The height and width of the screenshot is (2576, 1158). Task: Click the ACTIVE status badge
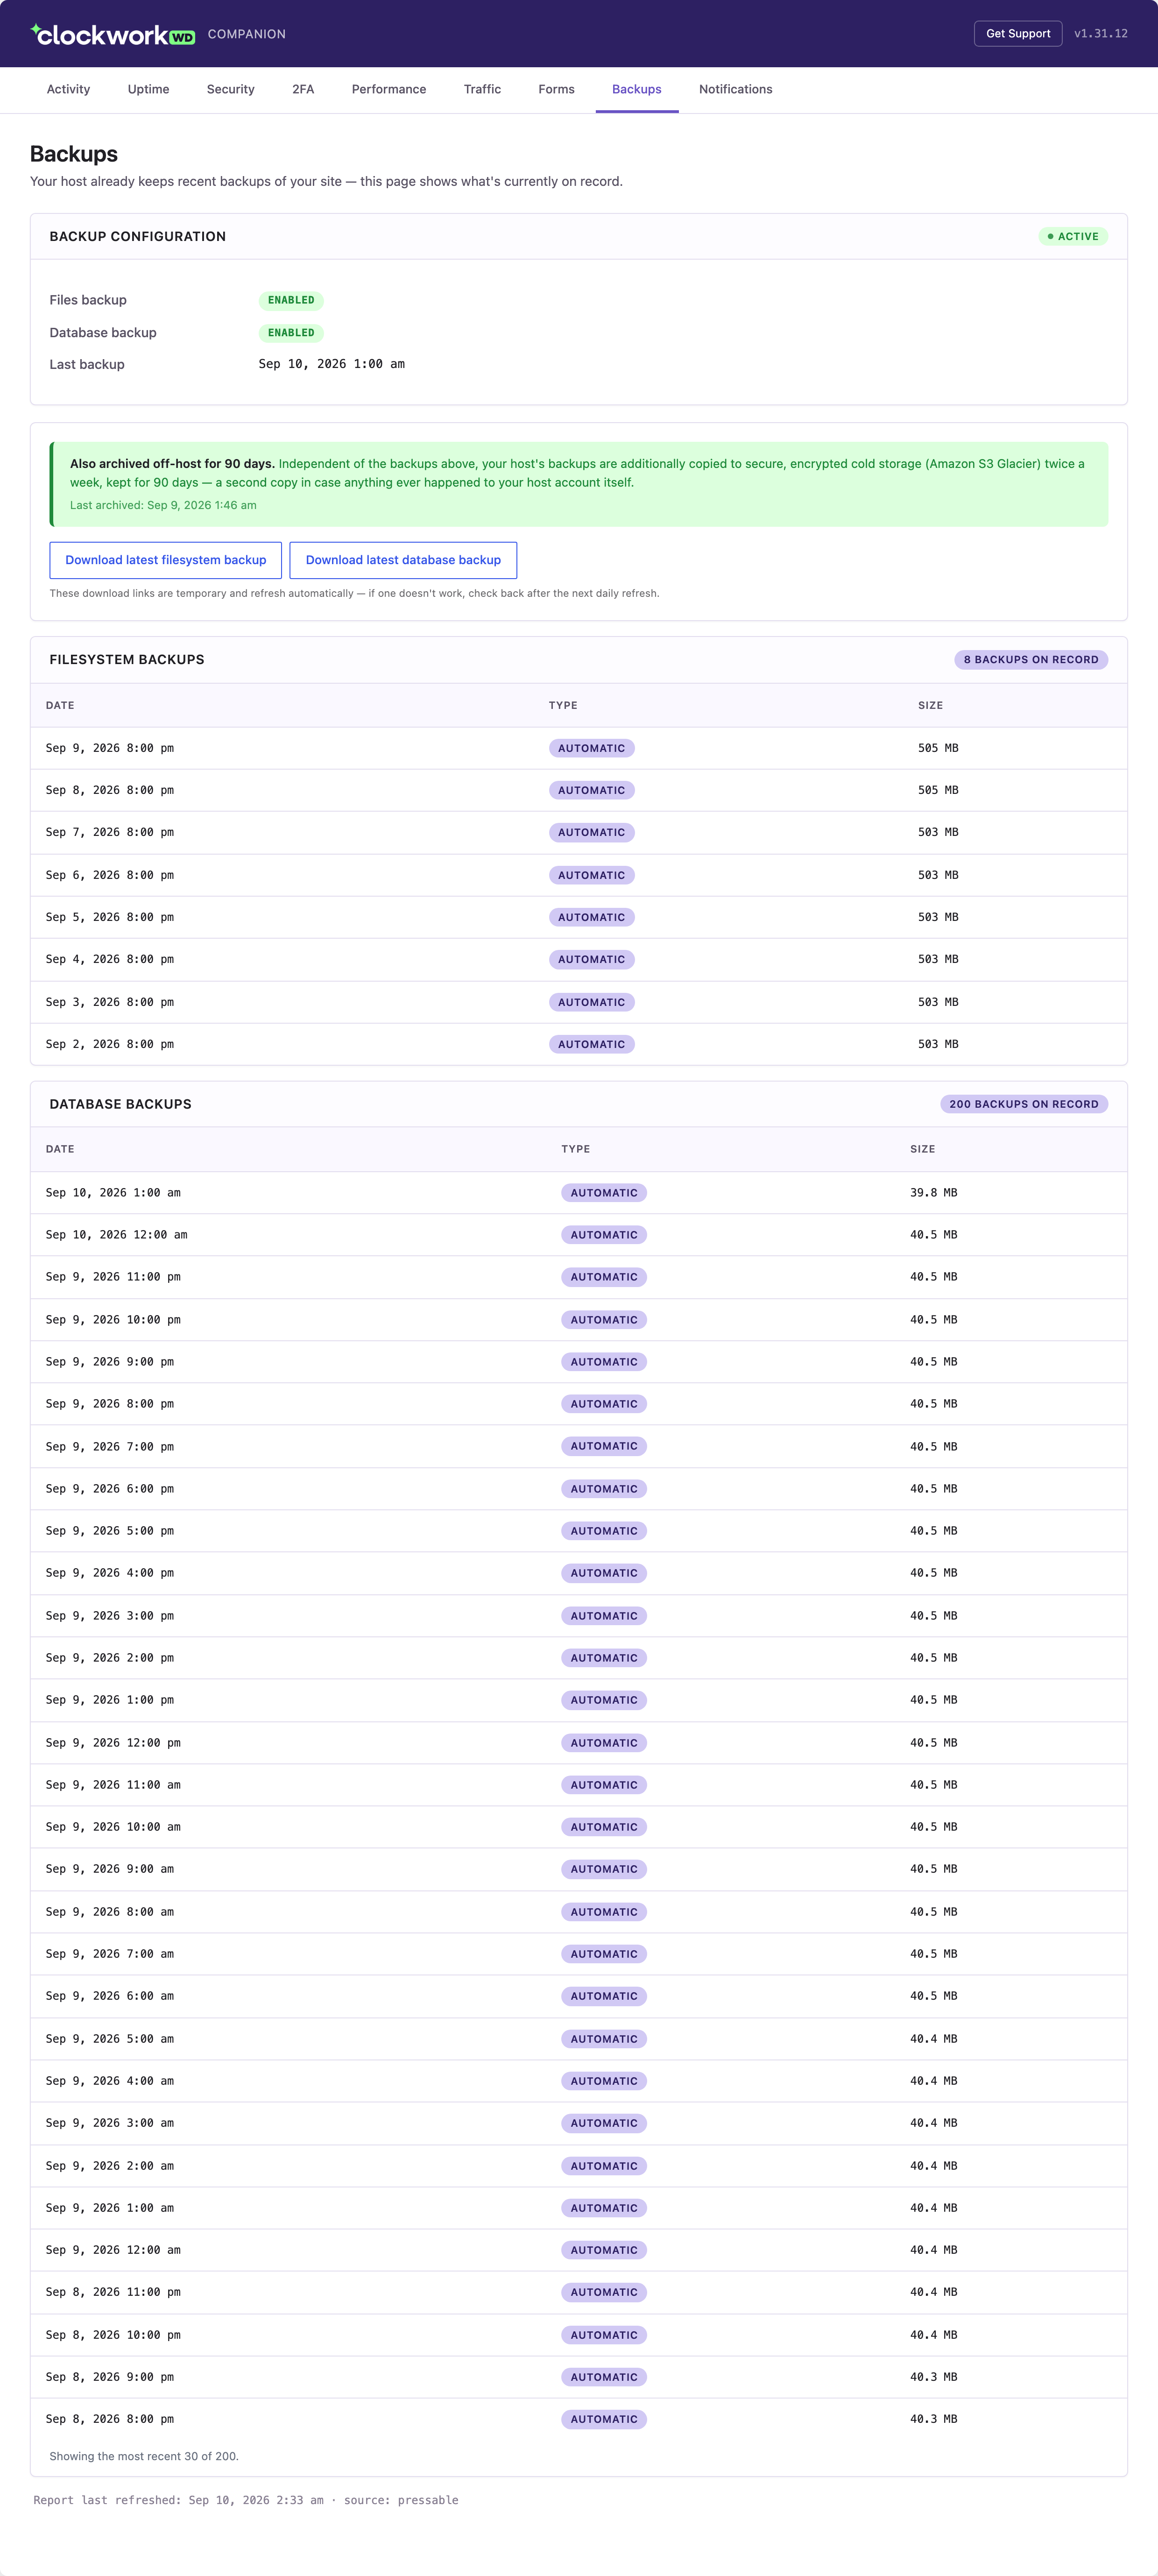[1073, 237]
